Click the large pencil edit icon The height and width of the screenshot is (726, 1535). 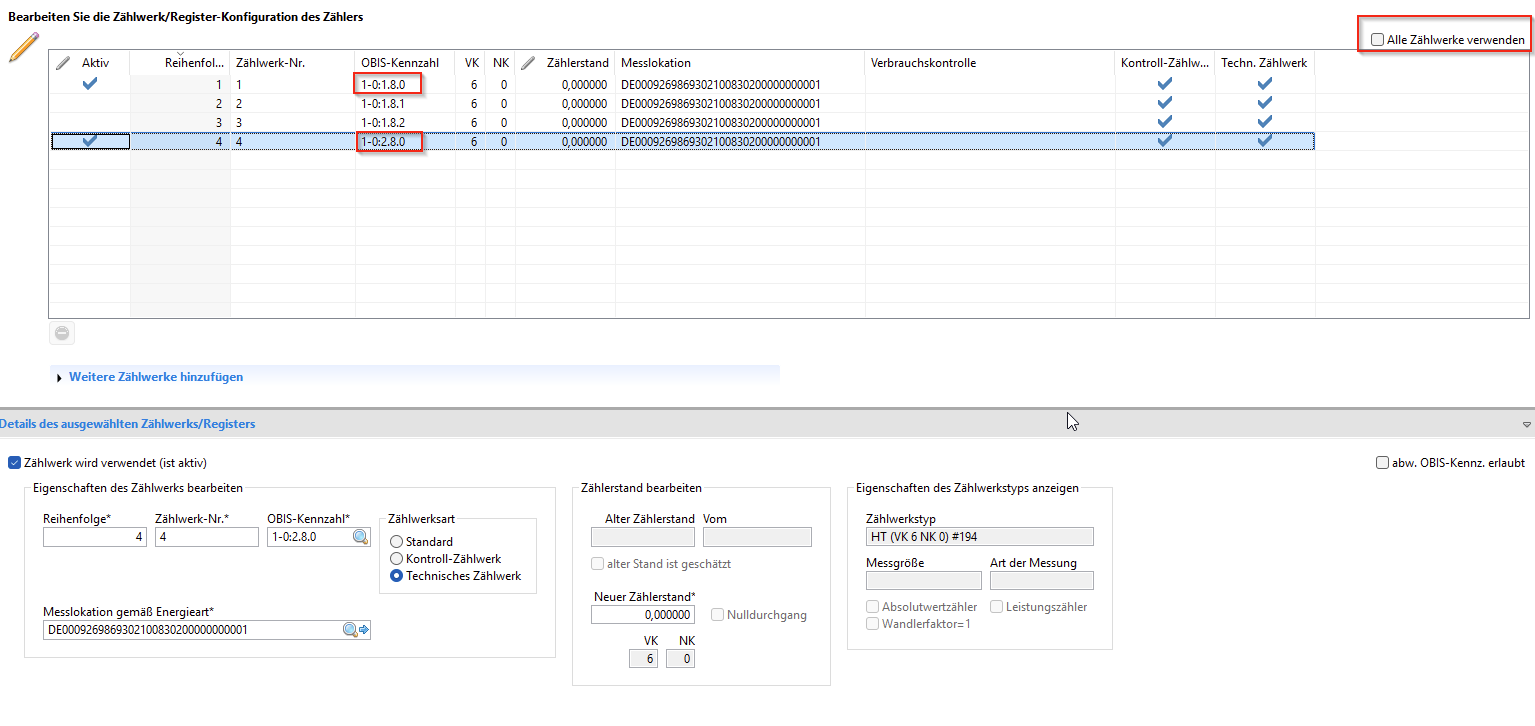pyautogui.click(x=23, y=47)
